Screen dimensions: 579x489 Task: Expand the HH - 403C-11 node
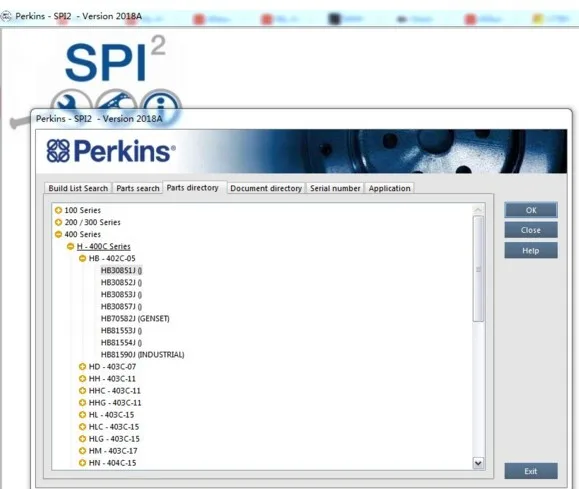[82, 379]
